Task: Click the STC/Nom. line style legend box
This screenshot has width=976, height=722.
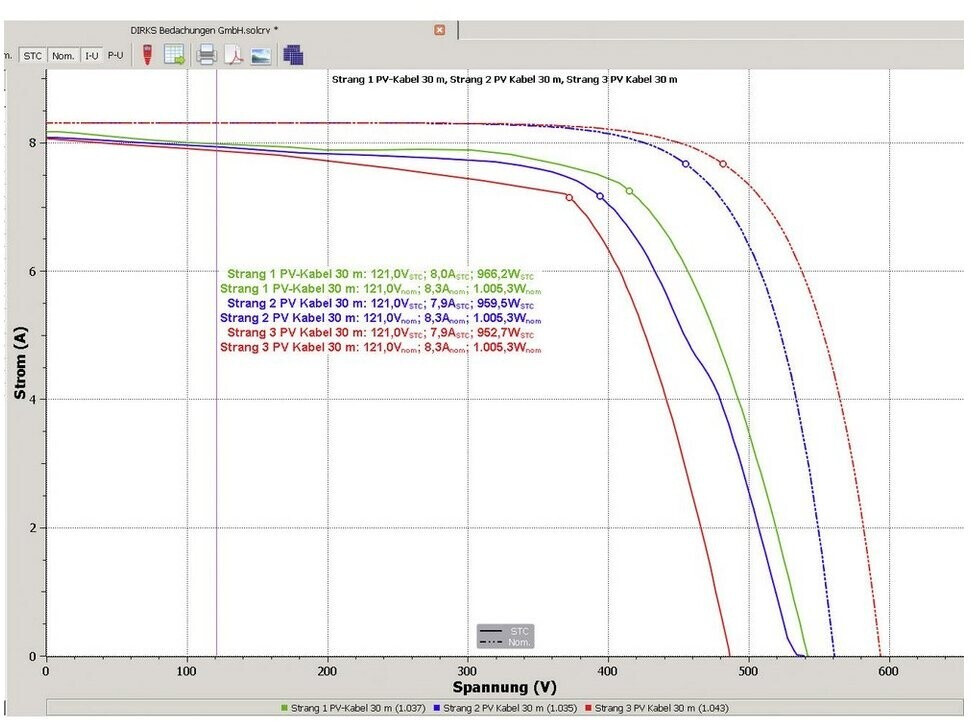Action: click(x=505, y=636)
